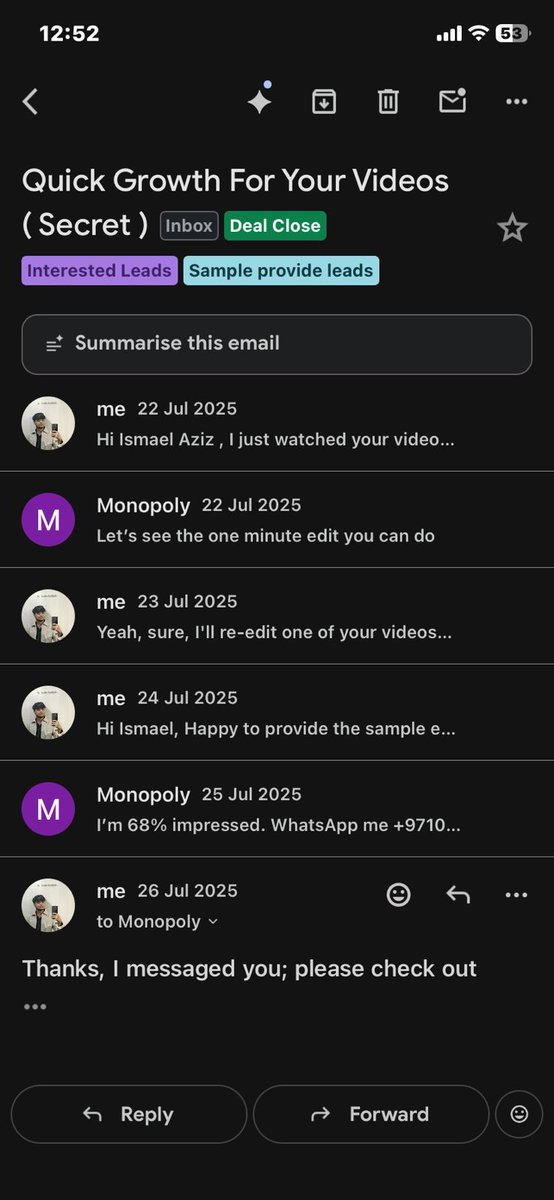
Task: Tap the emoji button beside Forward
Action: click(519, 1114)
